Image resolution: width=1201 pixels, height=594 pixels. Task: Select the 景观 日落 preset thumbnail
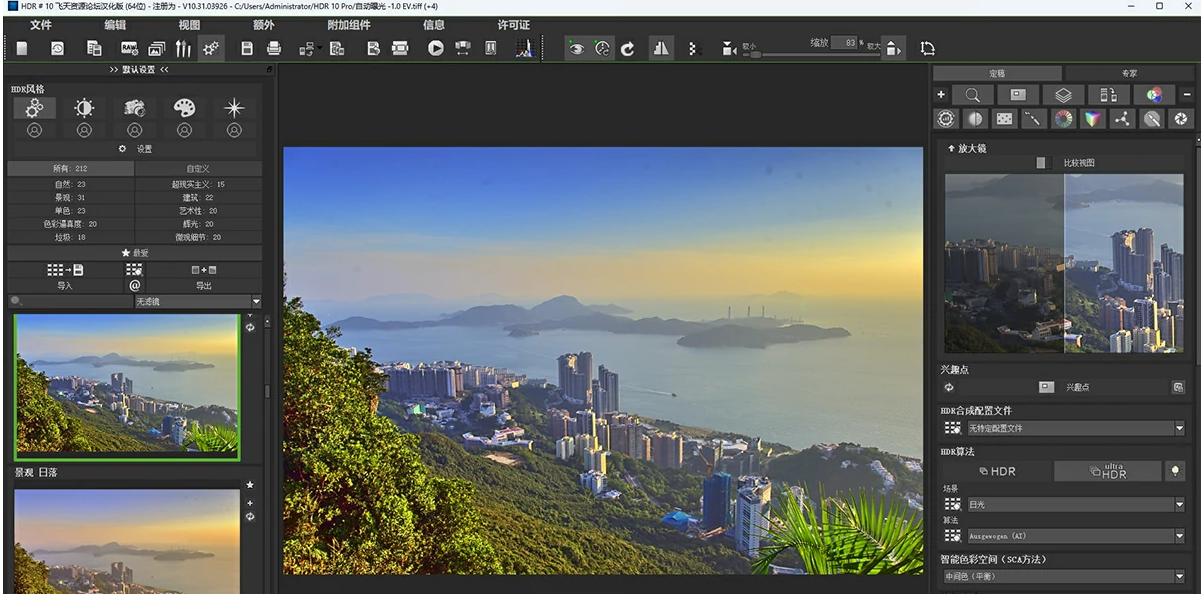[127, 541]
